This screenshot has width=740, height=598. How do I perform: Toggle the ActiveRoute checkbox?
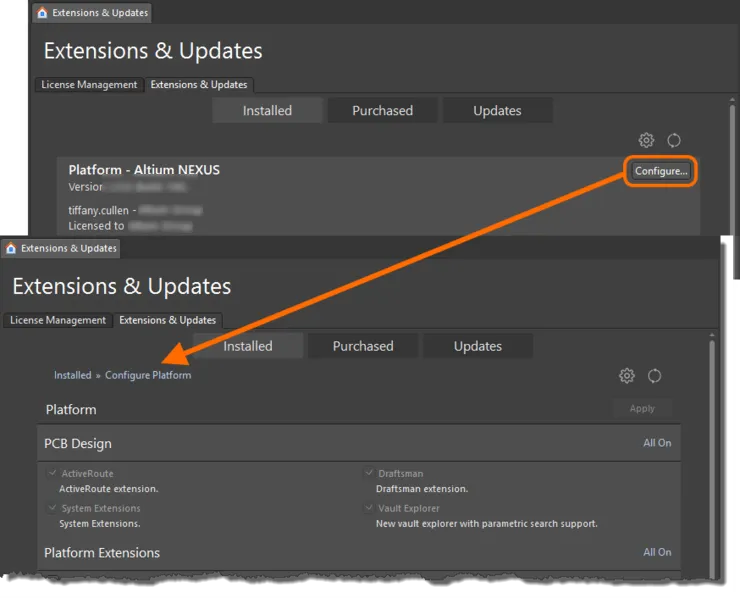tap(52, 472)
